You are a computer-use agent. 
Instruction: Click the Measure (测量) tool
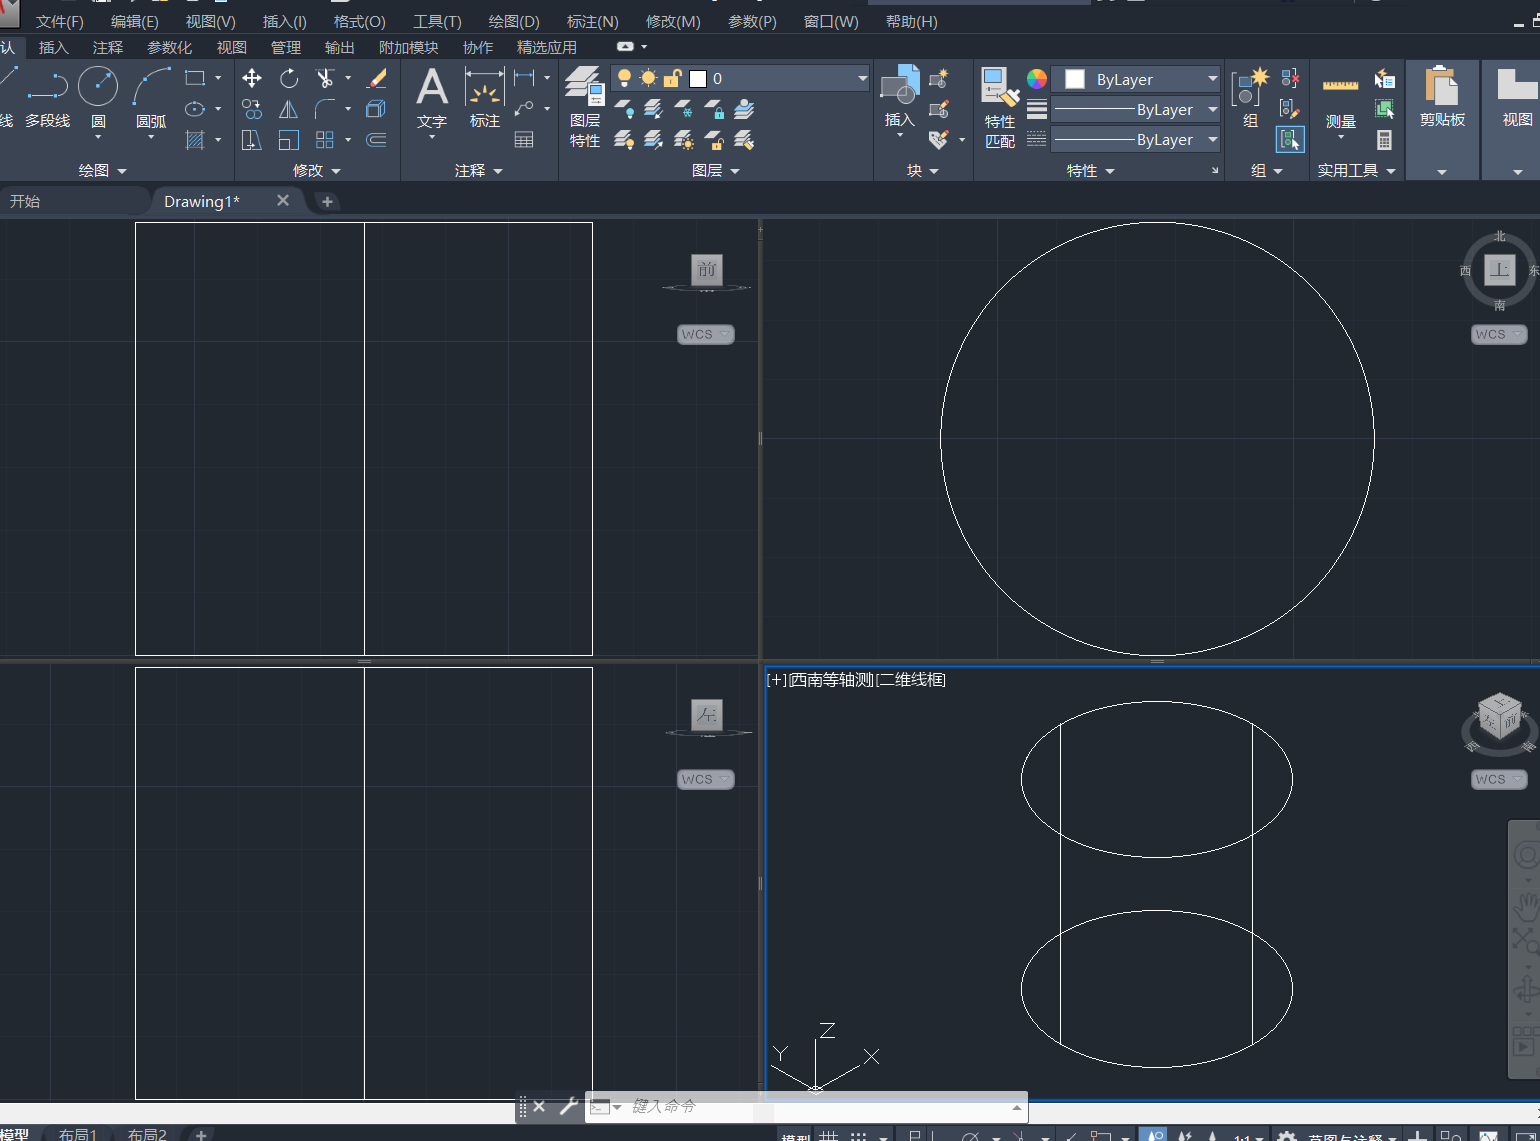tap(1340, 100)
